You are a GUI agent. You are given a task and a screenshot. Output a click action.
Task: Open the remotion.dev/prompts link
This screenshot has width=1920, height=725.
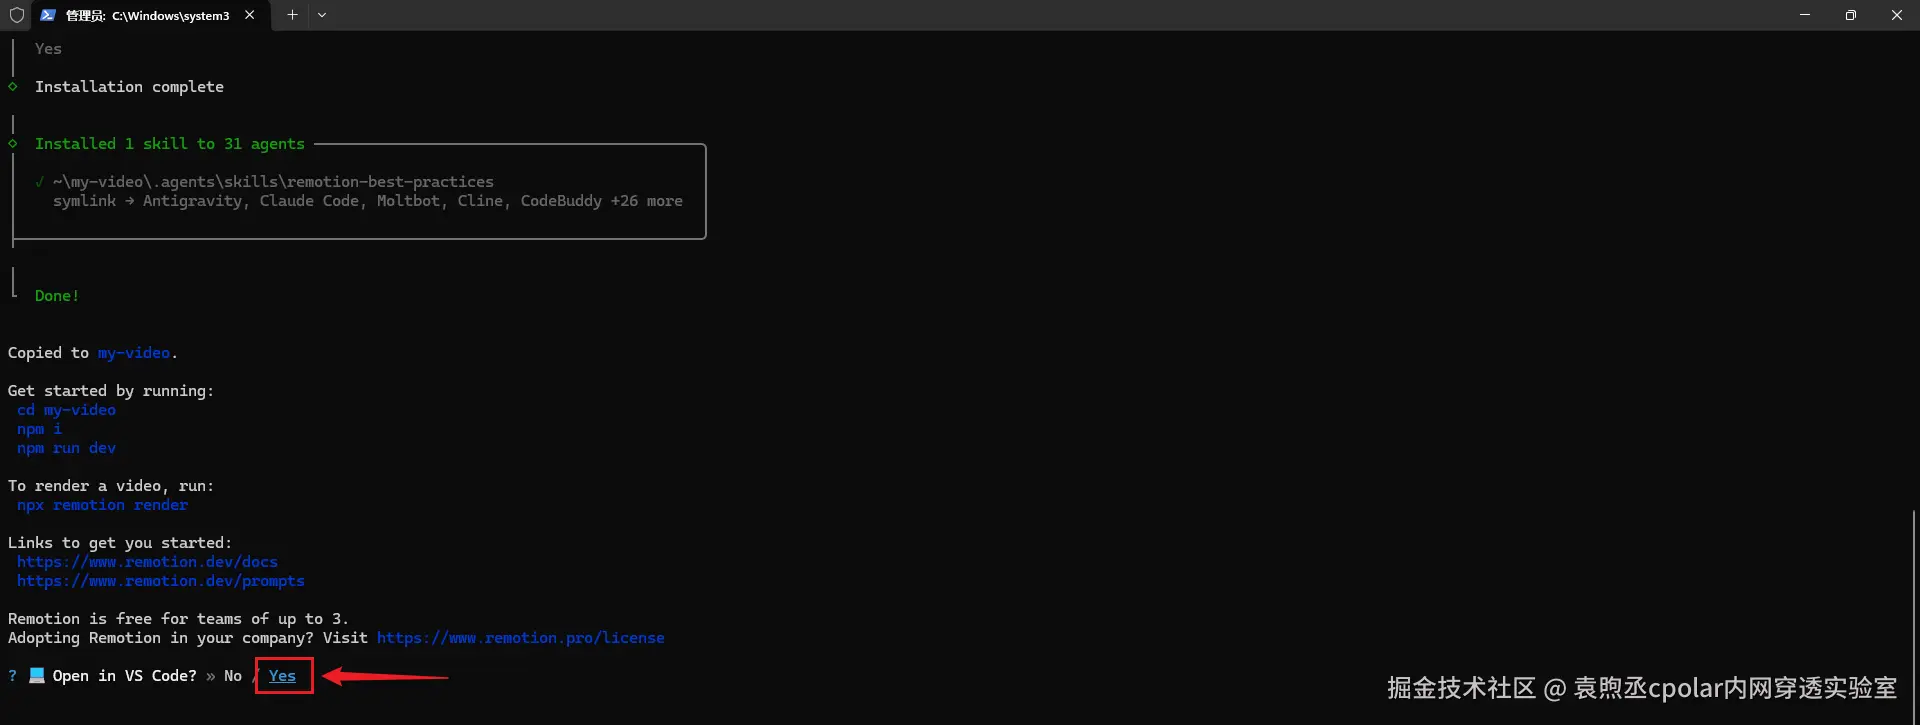point(161,581)
